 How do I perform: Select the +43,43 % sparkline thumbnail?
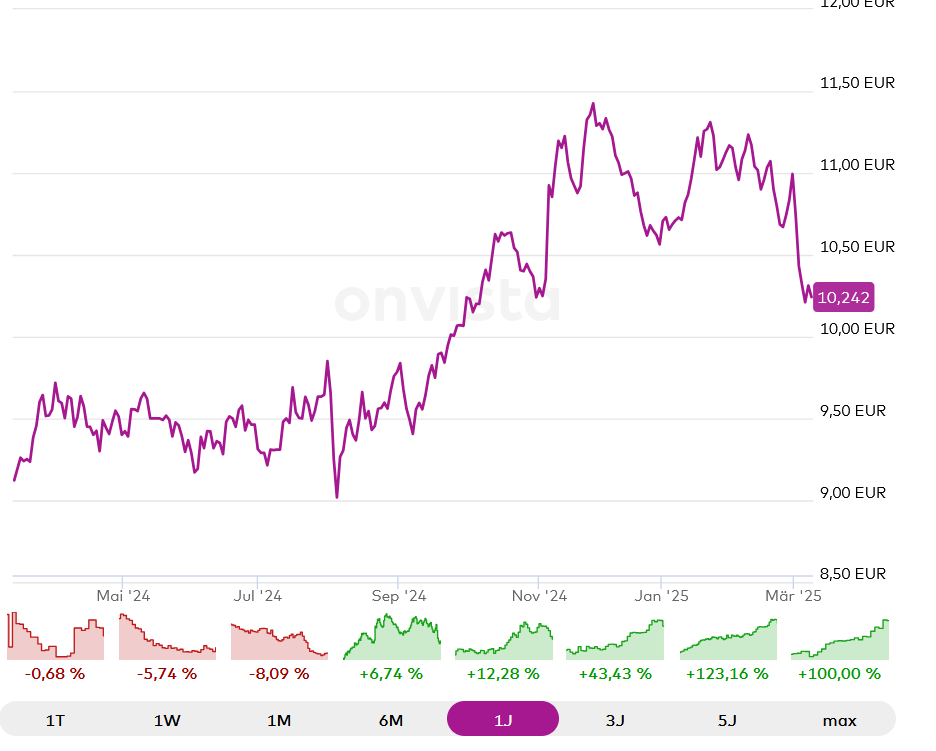click(615, 639)
